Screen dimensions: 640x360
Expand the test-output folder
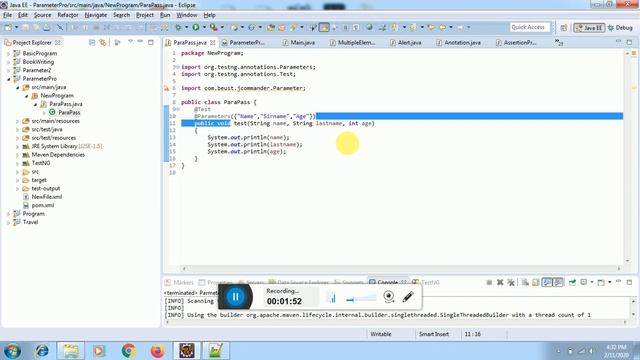point(18,189)
